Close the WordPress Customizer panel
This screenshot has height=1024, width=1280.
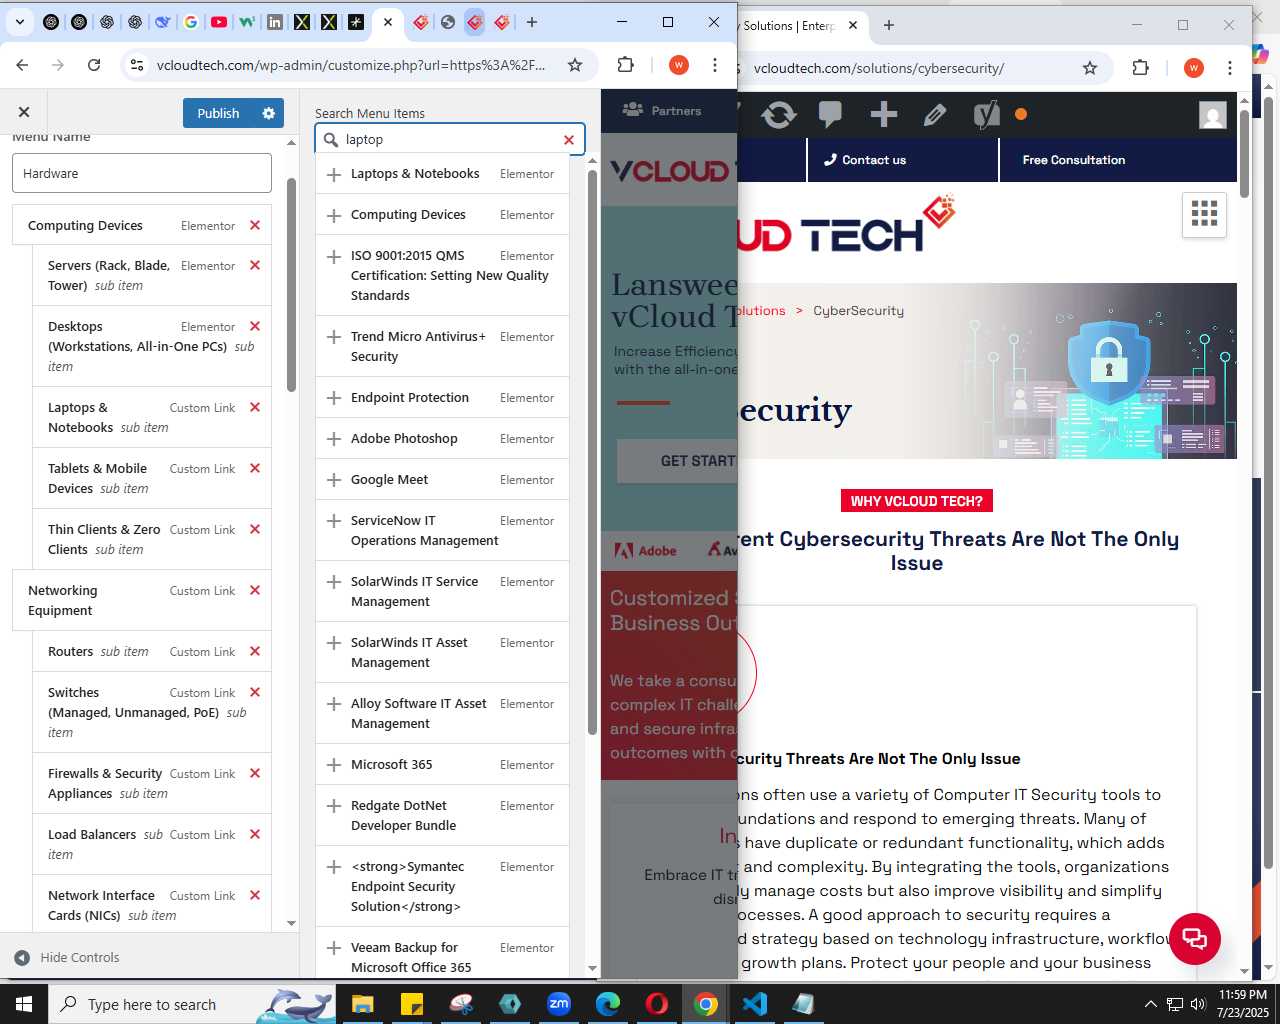[24, 113]
